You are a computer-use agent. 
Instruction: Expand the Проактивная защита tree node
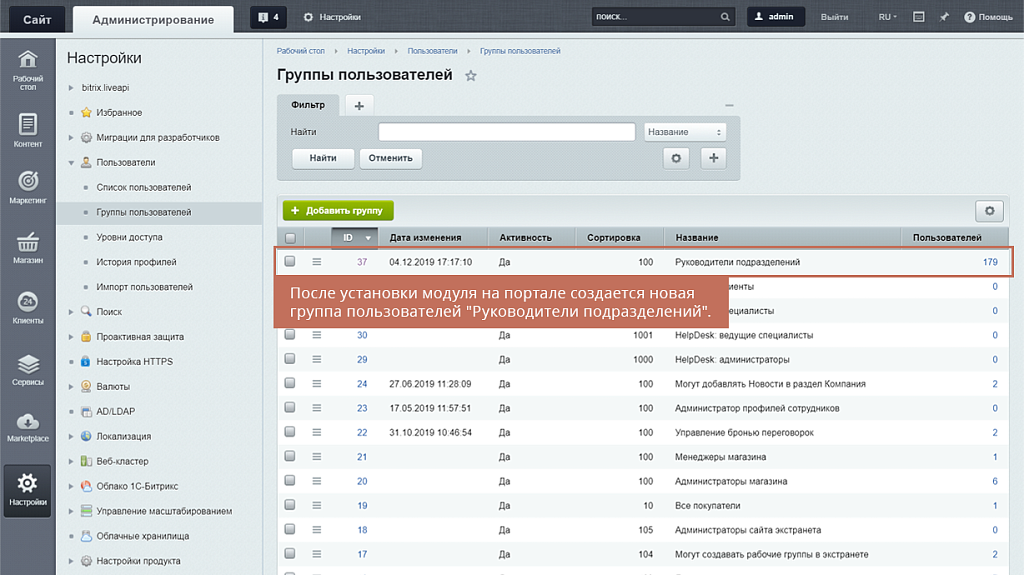pyautogui.click(x=71, y=337)
